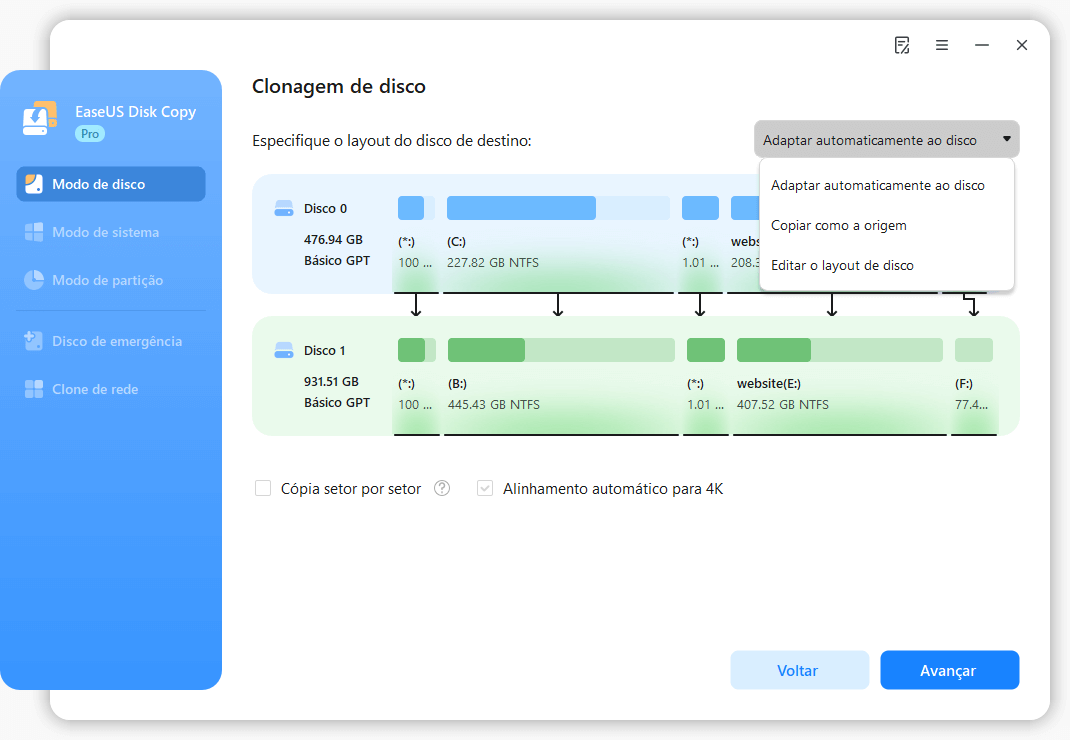Viewport: 1070px width, 740px height.
Task: Enable the Cópia setor por setor checkbox
Action: coord(263,489)
